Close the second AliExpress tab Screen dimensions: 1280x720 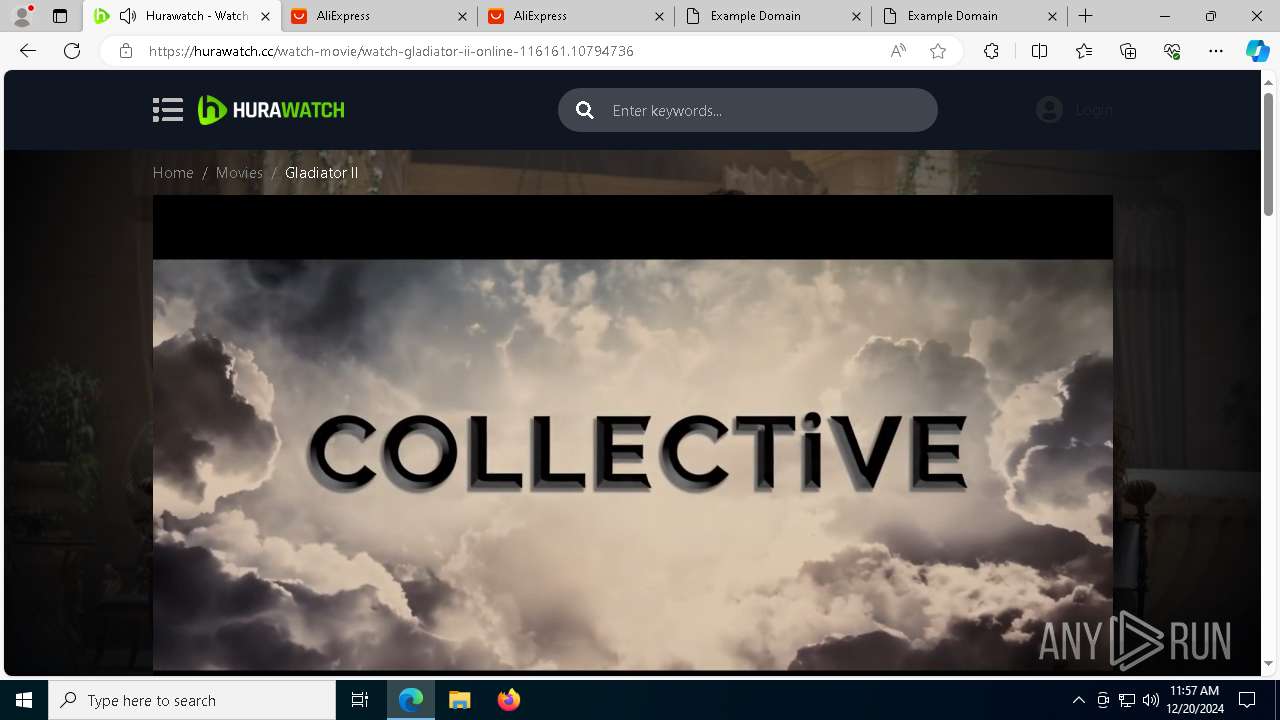point(659,16)
